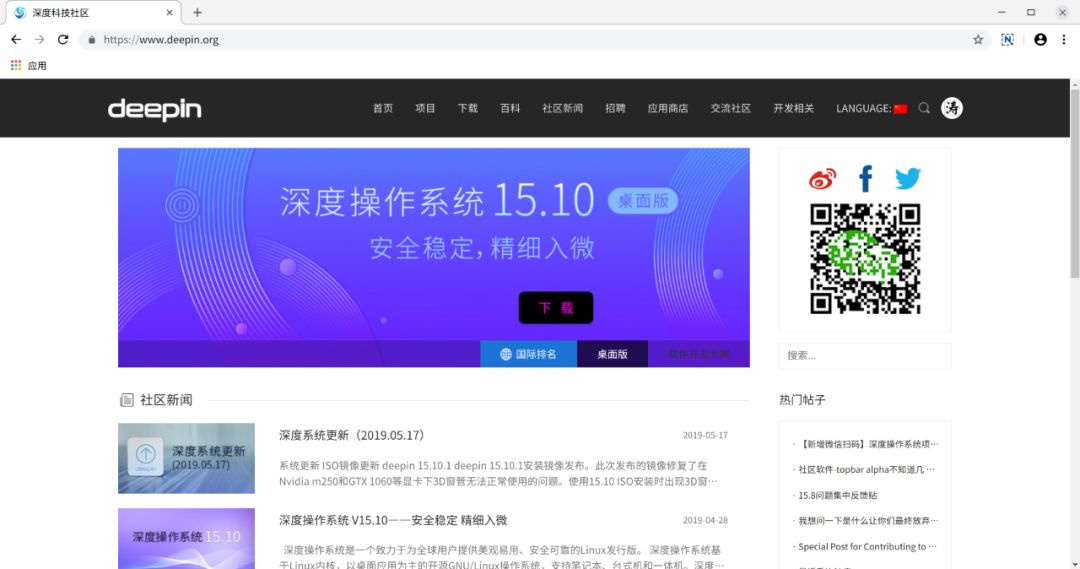Click the date 2019-05-17
Image resolution: width=1080 pixels, height=569 pixels.
click(705, 435)
